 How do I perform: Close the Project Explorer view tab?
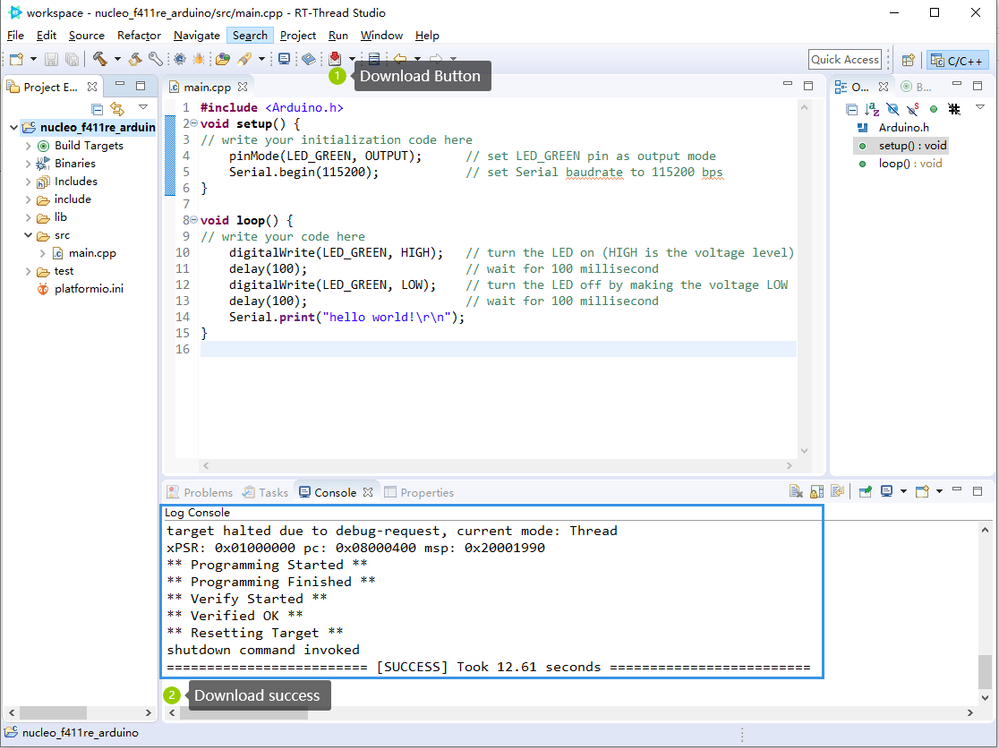click(92, 87)
